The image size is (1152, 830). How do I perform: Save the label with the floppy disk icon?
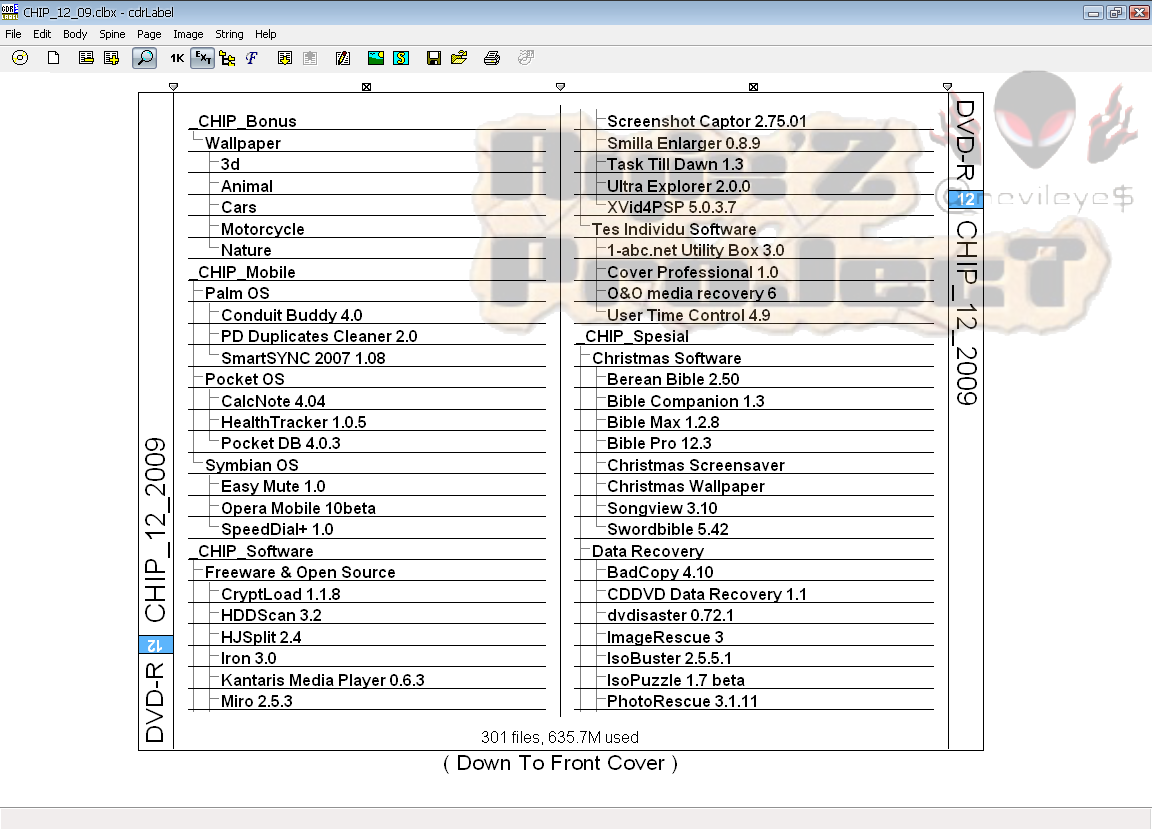pyautogui.click(x=433, y=58)
